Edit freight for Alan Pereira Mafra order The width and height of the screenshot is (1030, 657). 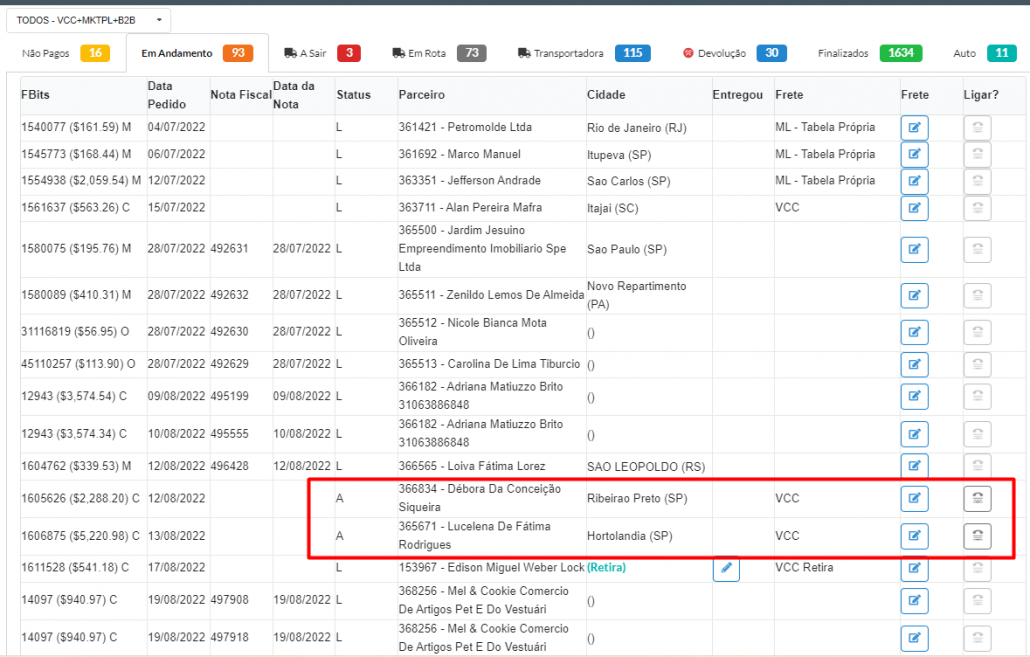914,208
